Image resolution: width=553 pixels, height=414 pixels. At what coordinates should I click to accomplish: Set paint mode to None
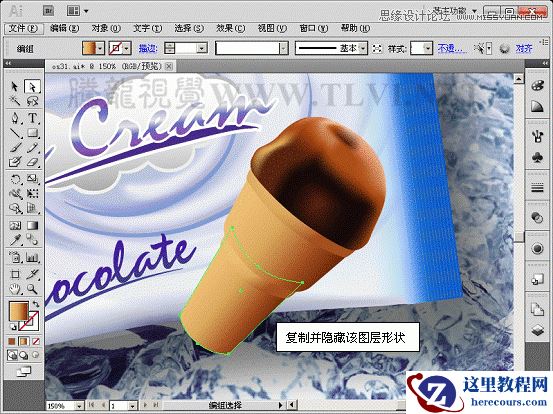pyautogui.click(x=36, y=341)
